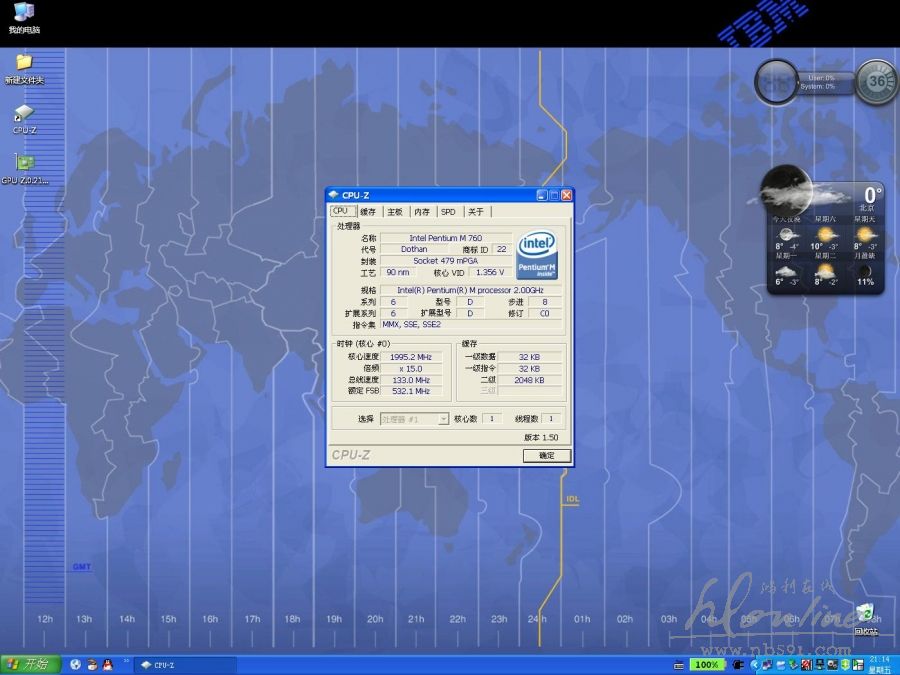Screen dimensions: 900x675
Task: Switch to the 缓存 tab
Action: [x=368, y=212]
